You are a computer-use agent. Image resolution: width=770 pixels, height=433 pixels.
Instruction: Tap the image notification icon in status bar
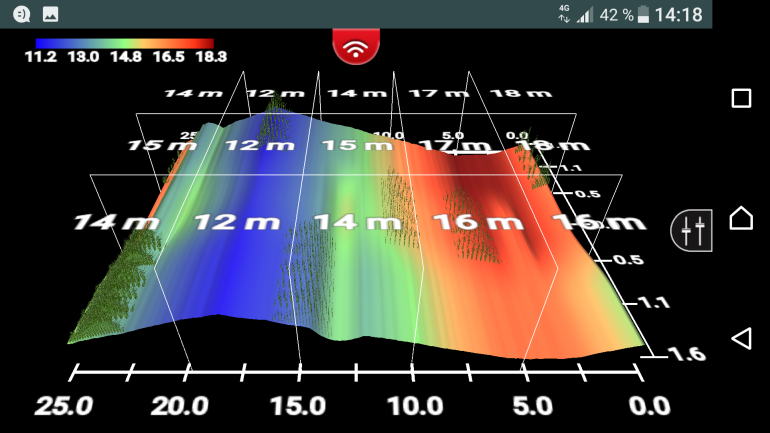coord(50,14)
